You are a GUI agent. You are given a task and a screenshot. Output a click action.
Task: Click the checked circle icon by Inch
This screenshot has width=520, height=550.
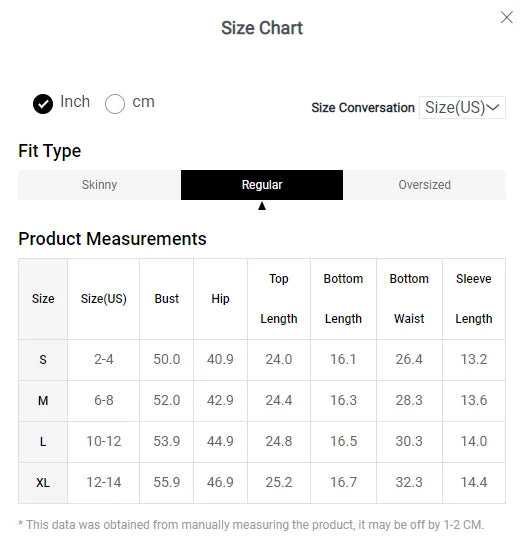[43, 104]
